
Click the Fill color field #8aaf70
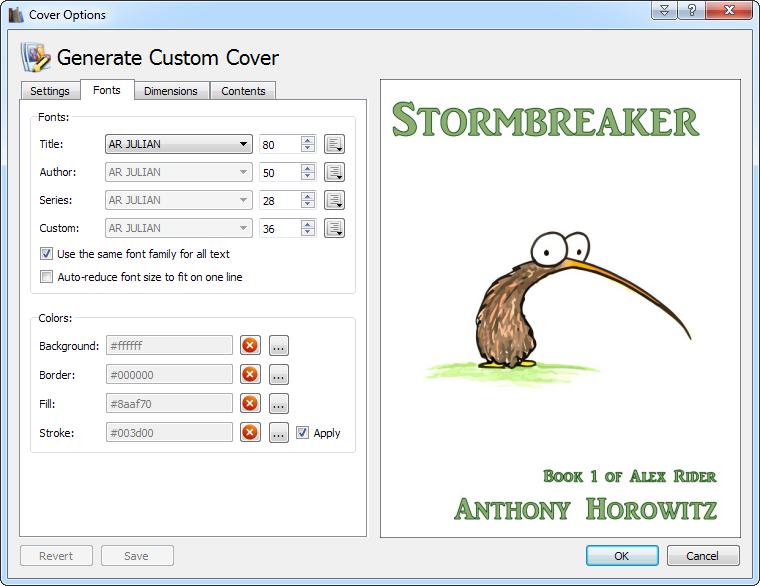[169, 404]
